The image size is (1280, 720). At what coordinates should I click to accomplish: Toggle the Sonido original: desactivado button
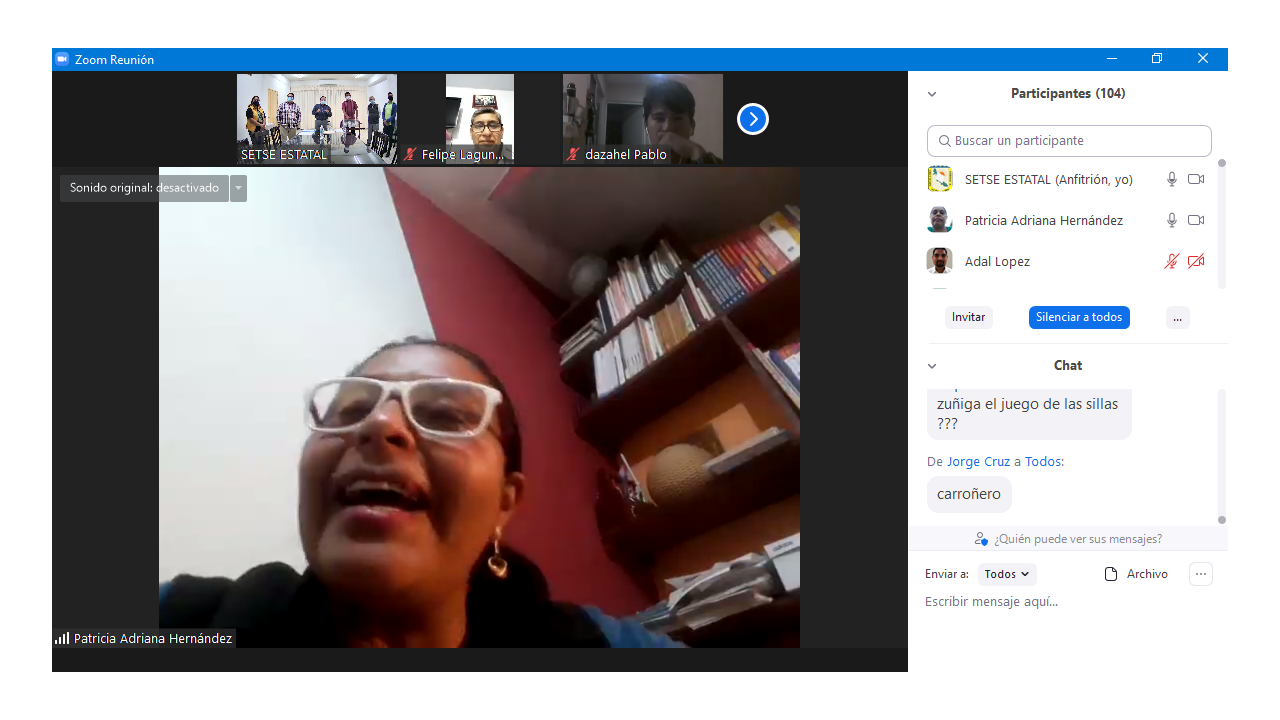click(144, 188)
